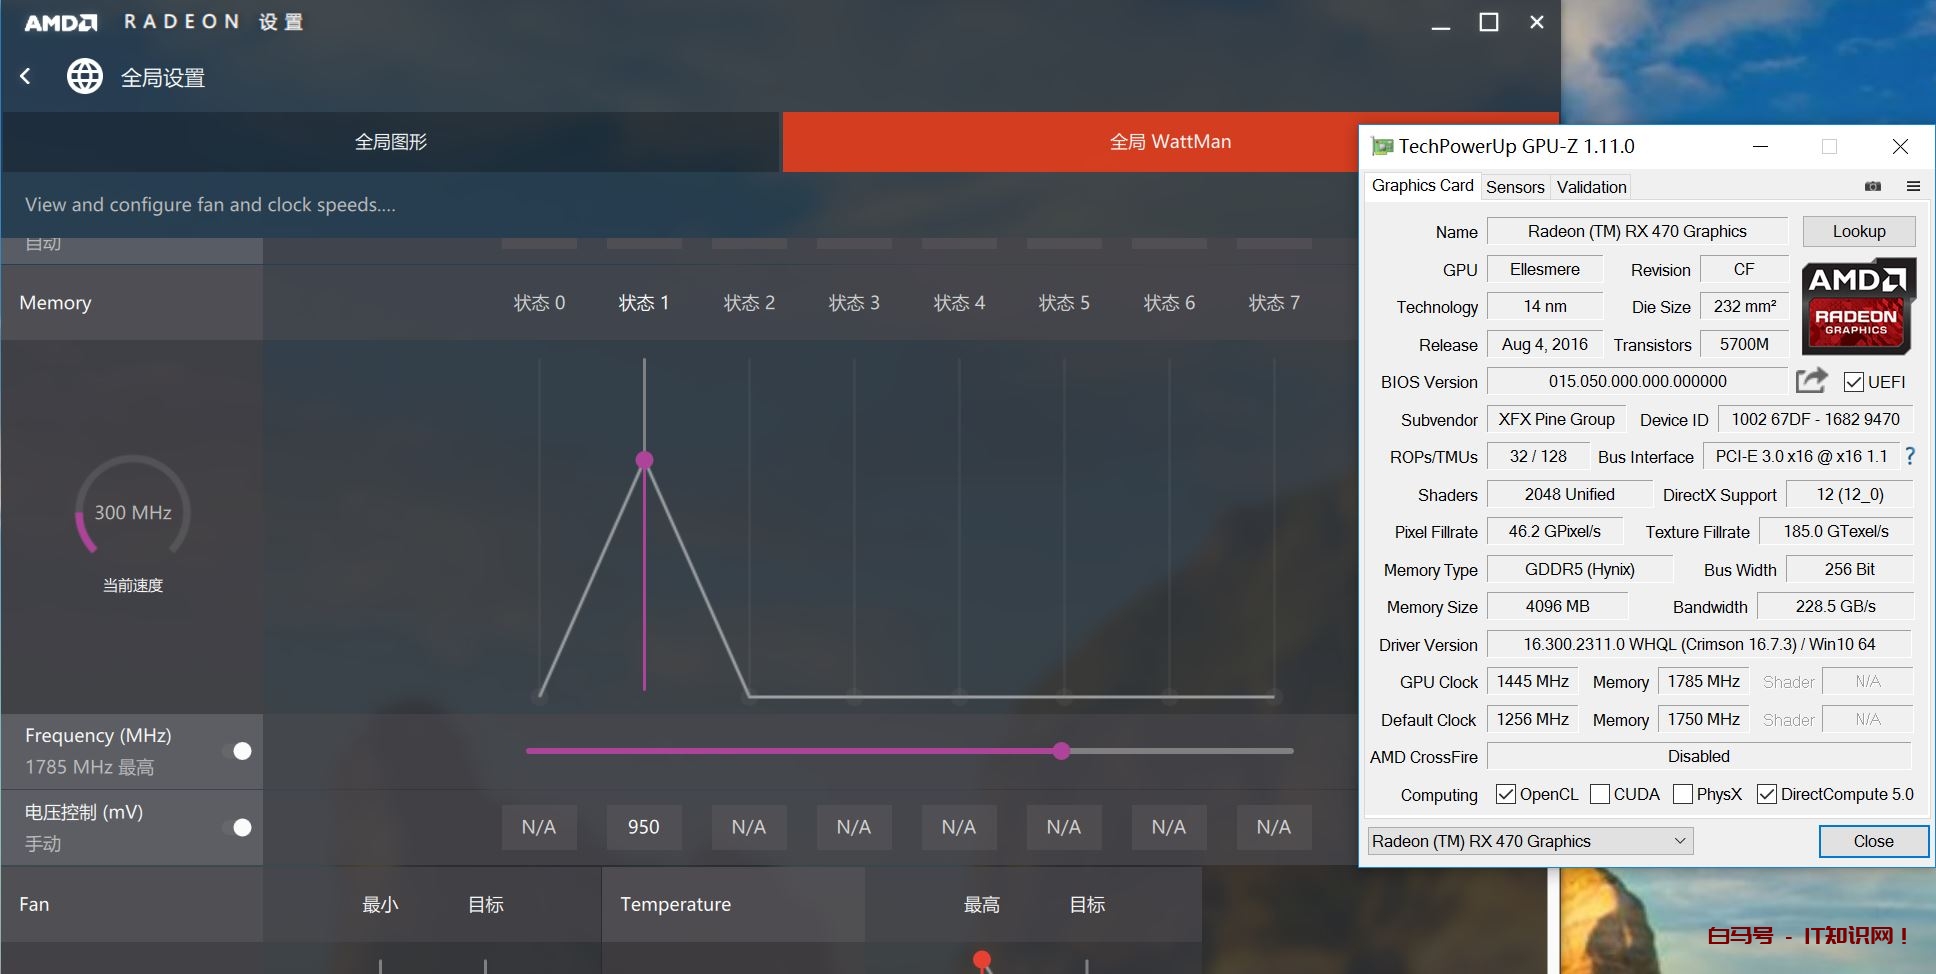The image size is (1936, 974).
Task: Open the Radeon RX 470 Graphics dropdown
Action: point(1530,841)
